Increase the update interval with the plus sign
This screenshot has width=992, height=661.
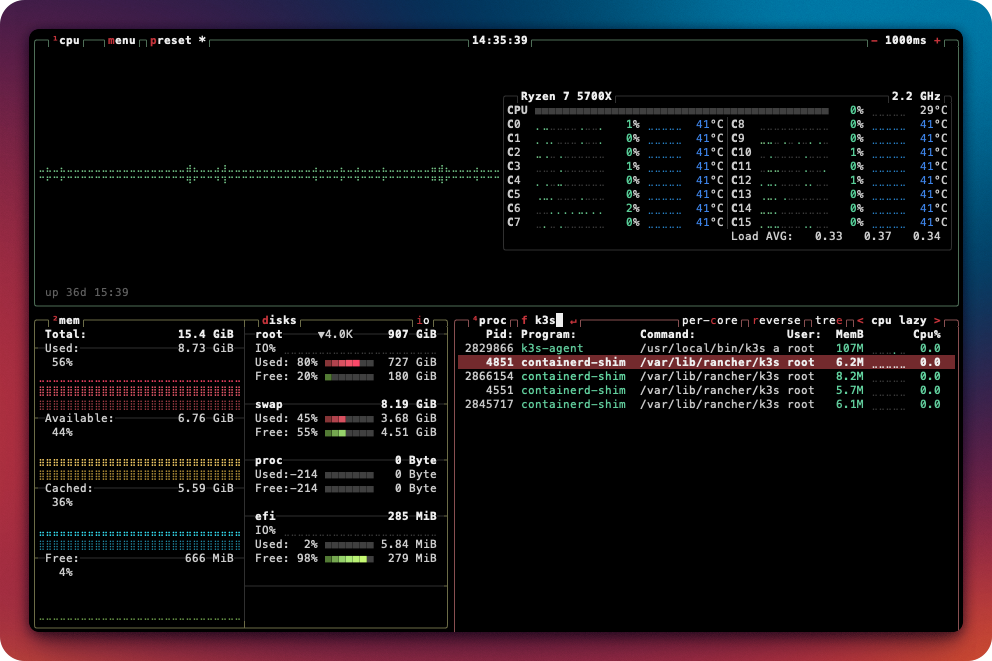click(937, 40)
